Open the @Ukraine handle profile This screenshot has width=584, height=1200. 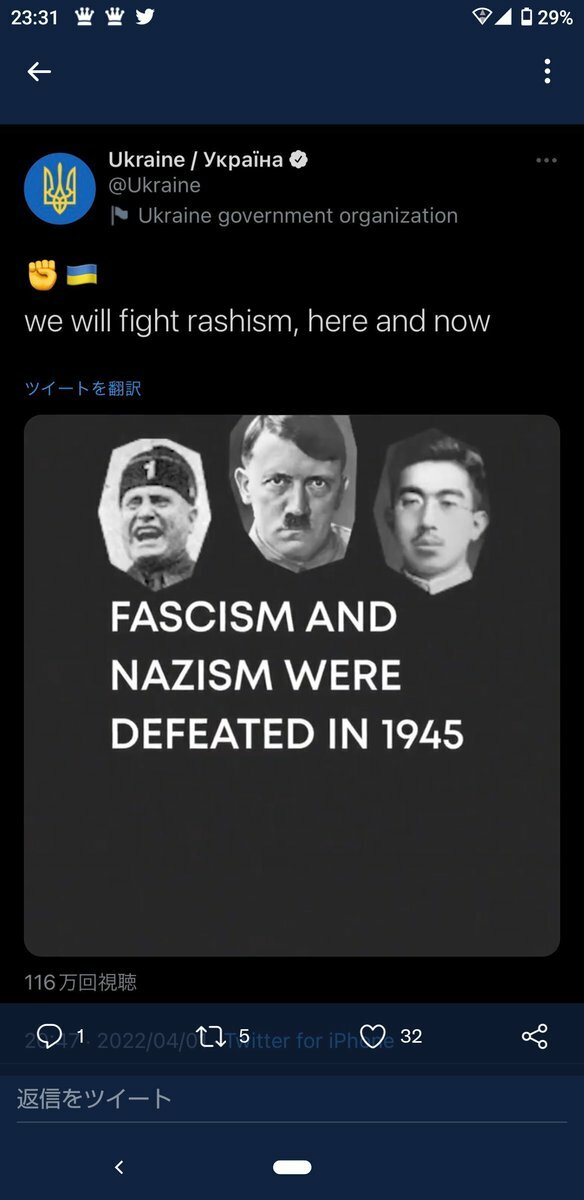[x=155, y=186]
